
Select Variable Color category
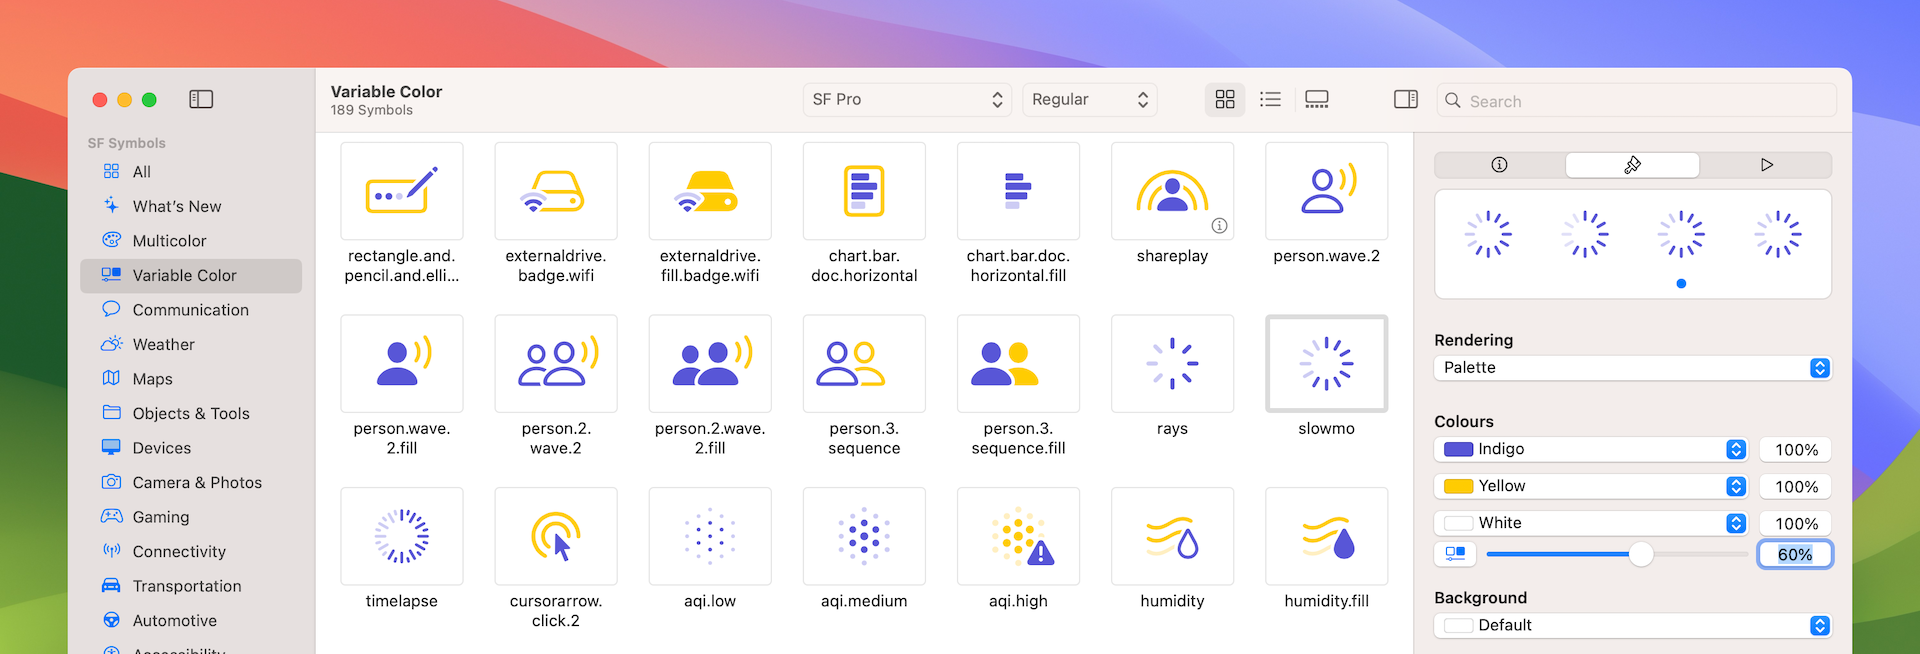coord(191,275)
